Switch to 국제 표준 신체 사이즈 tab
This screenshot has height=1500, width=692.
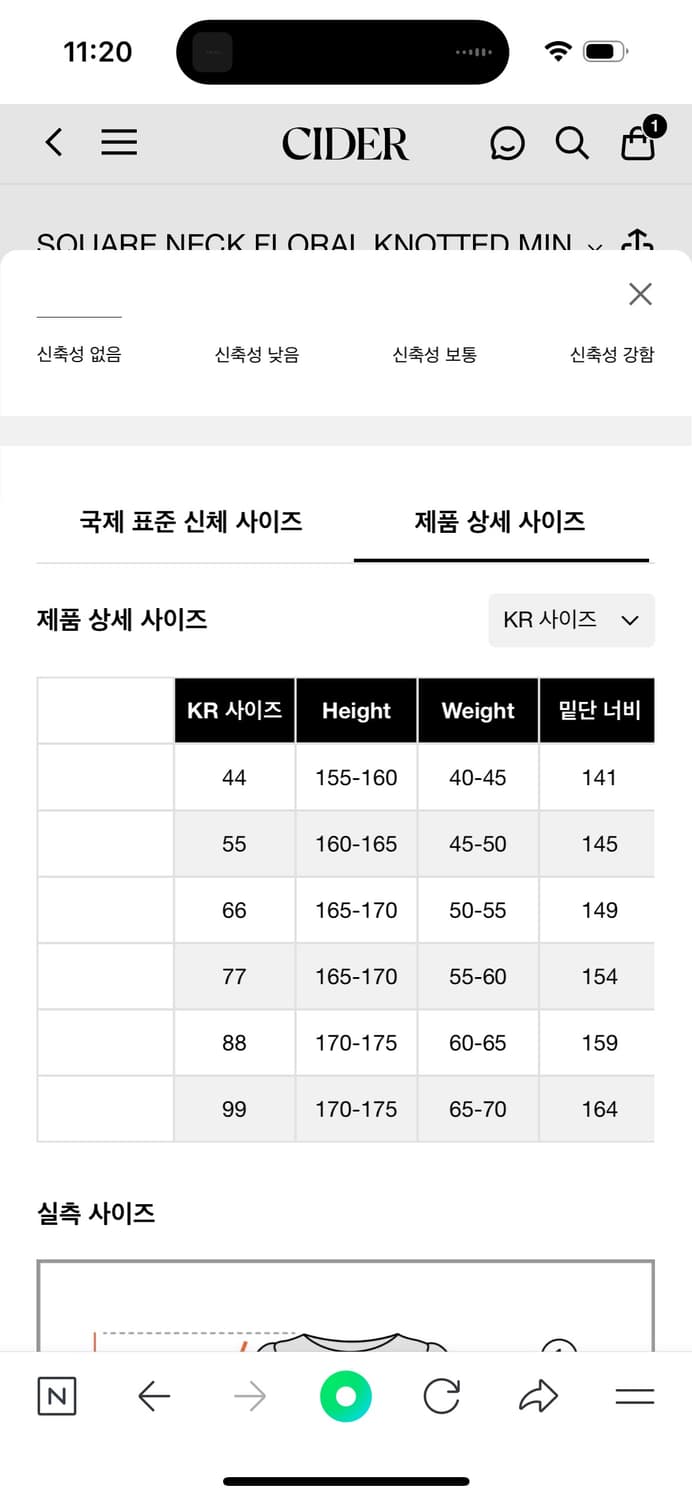pos(191,521)
